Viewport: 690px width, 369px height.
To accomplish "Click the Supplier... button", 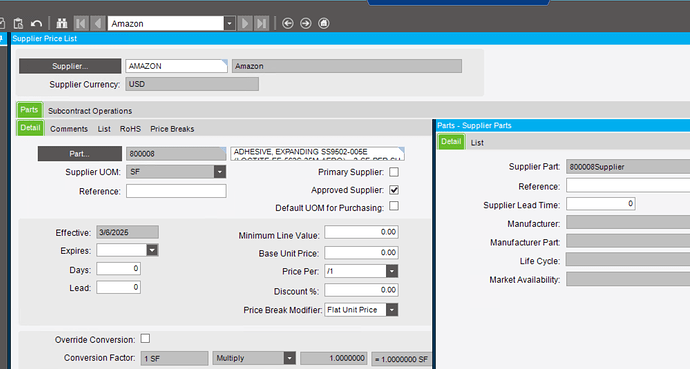I will [x=70, y=66].
